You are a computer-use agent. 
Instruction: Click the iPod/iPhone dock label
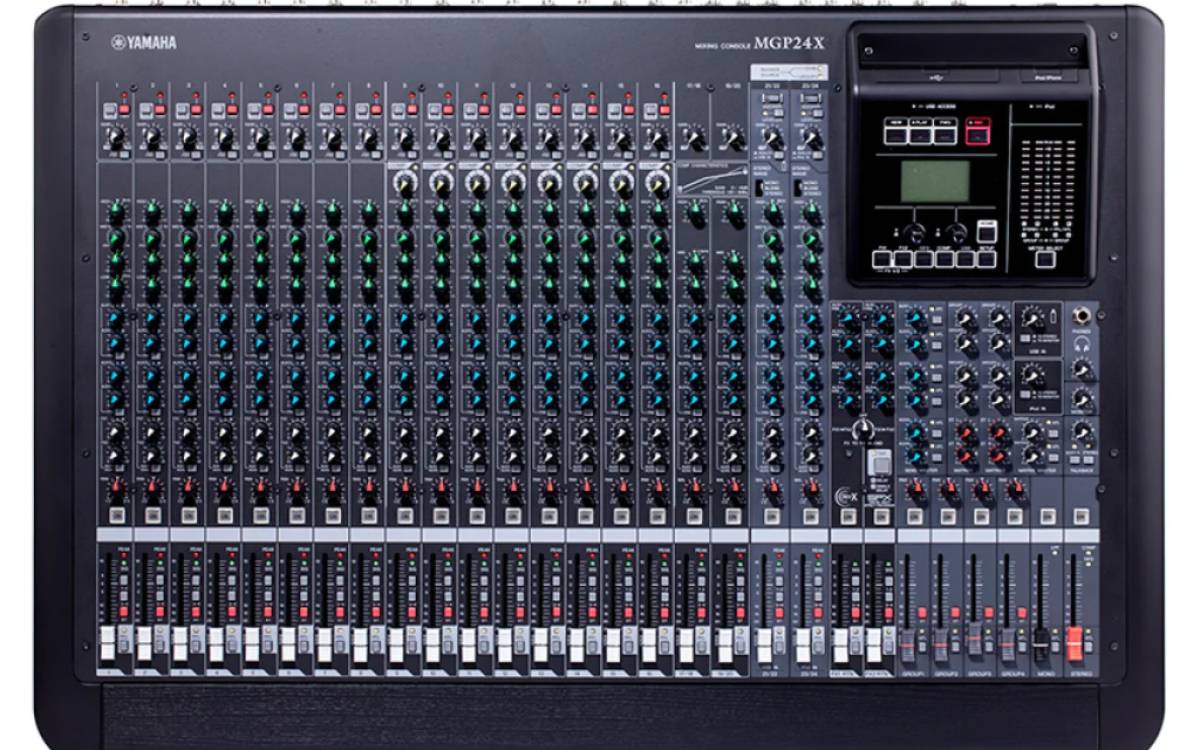pyautogui.click(x=1048, y=75)
